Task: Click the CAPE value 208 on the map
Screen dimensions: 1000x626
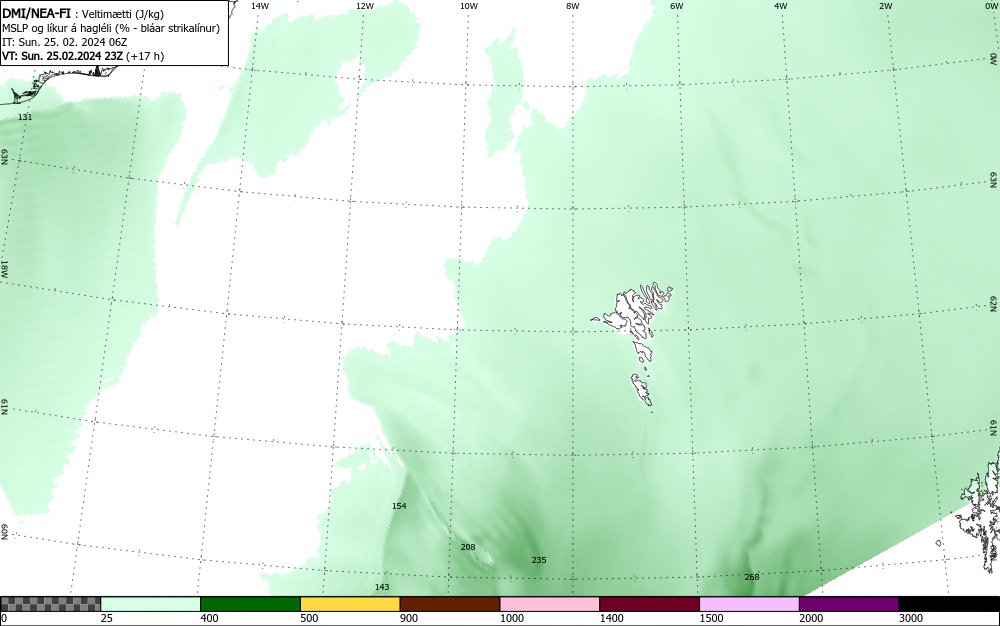Action: [468, 547]
